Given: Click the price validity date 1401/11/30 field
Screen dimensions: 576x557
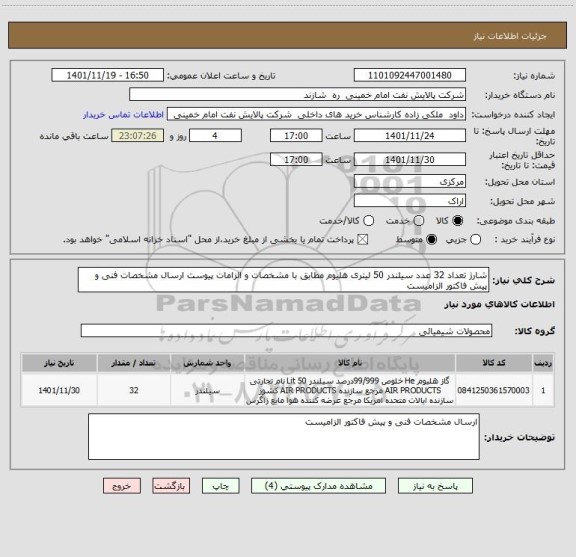Looking at the screenshot, I should point(410,159).
